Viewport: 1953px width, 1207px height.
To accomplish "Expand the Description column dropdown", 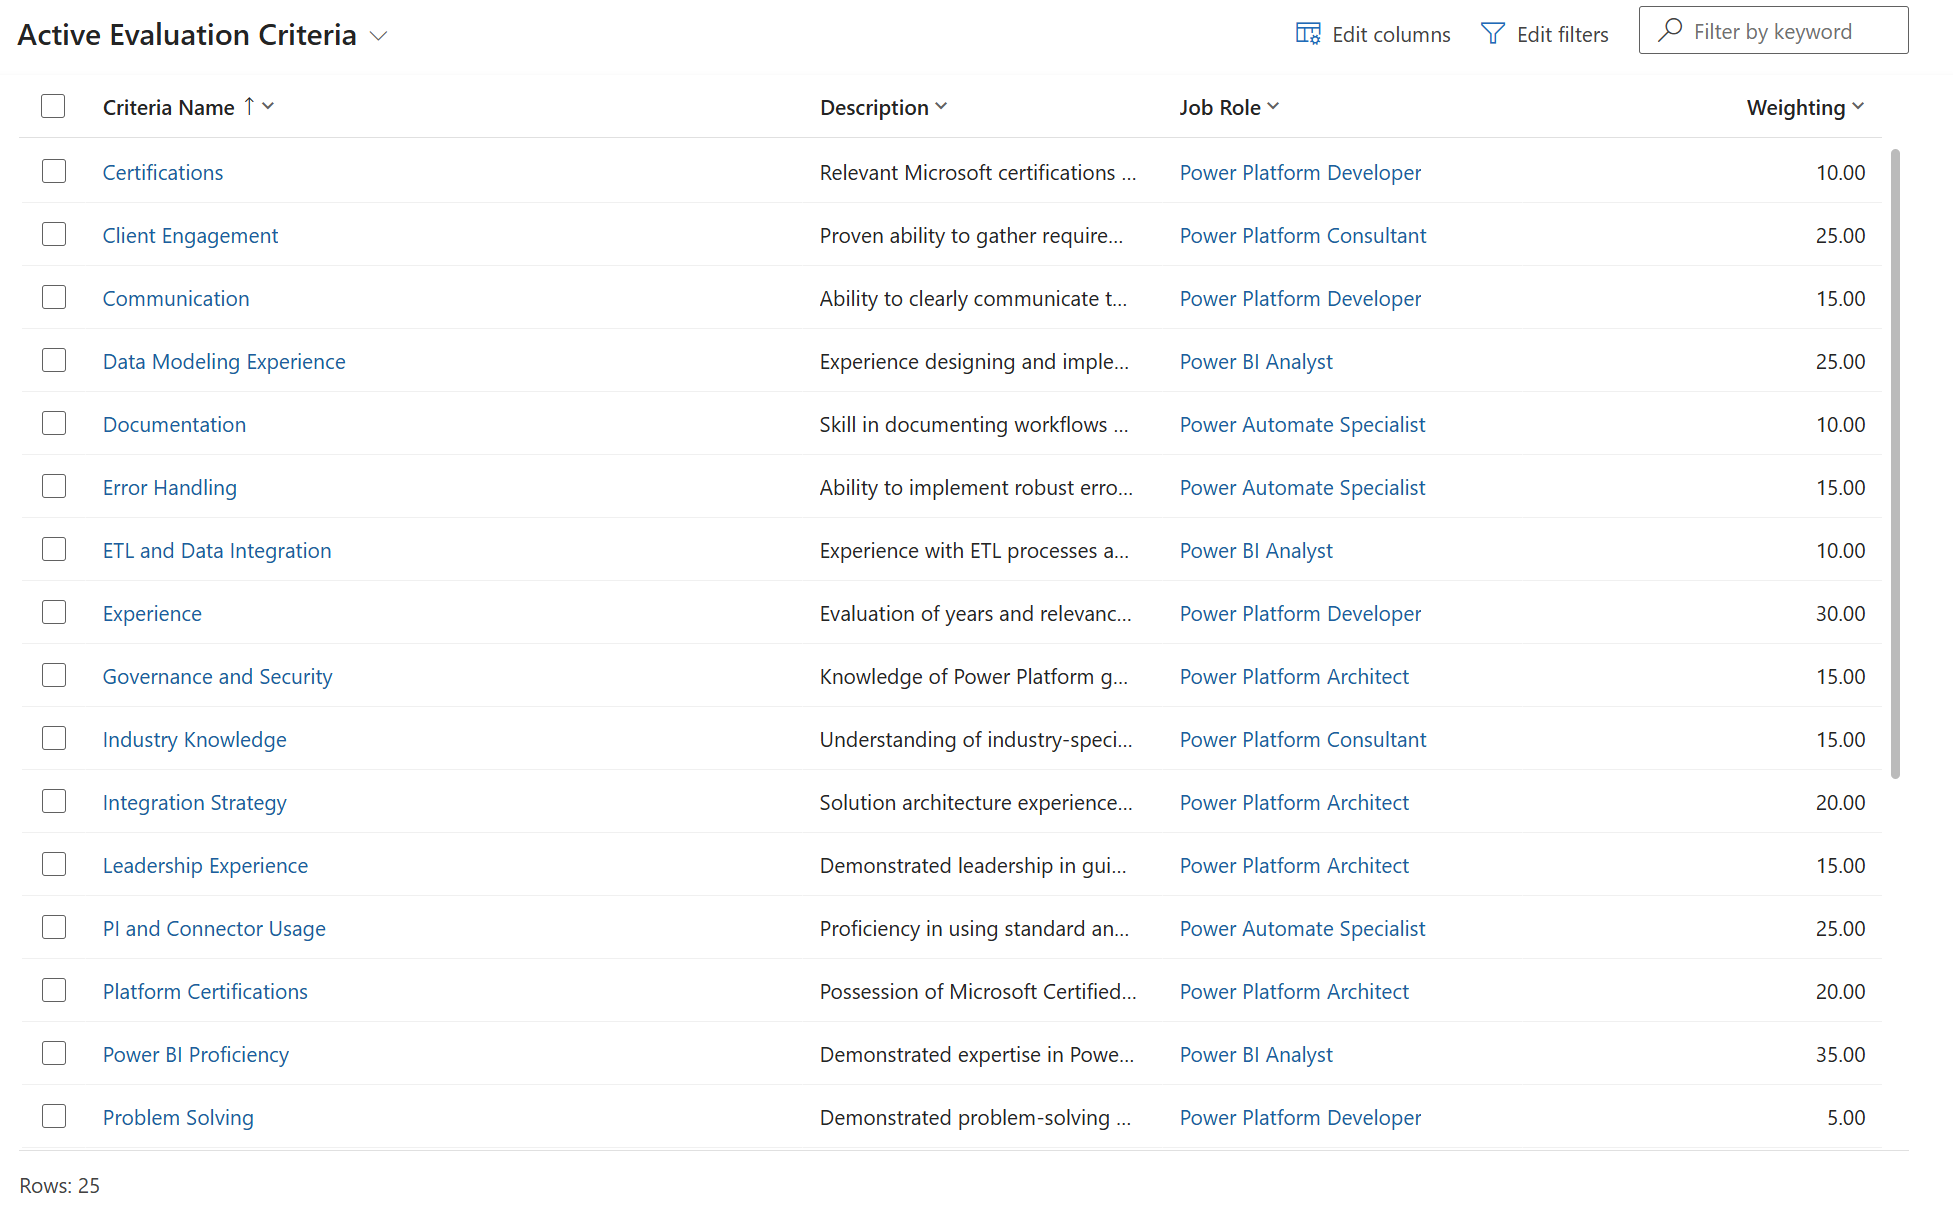I will click(x=941, y=106).
